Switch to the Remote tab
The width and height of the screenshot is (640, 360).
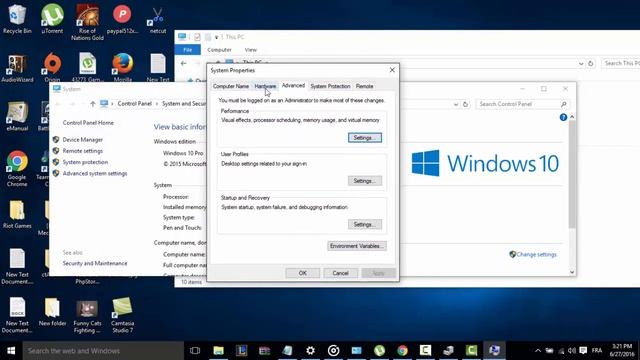coord(364,86)
